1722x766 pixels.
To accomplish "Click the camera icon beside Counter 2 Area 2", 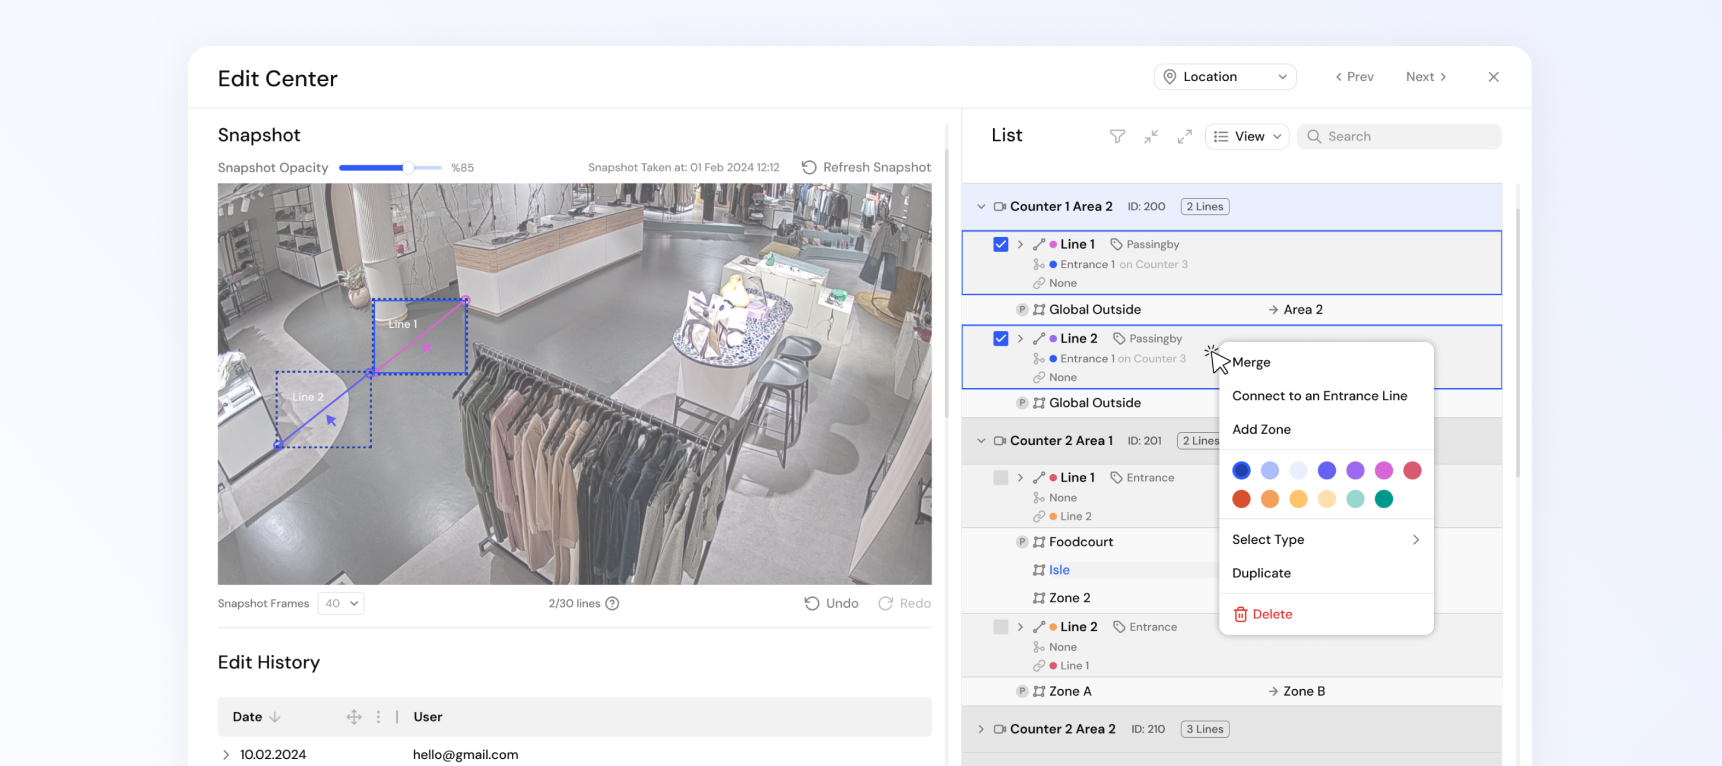I will tap(999, 730).
